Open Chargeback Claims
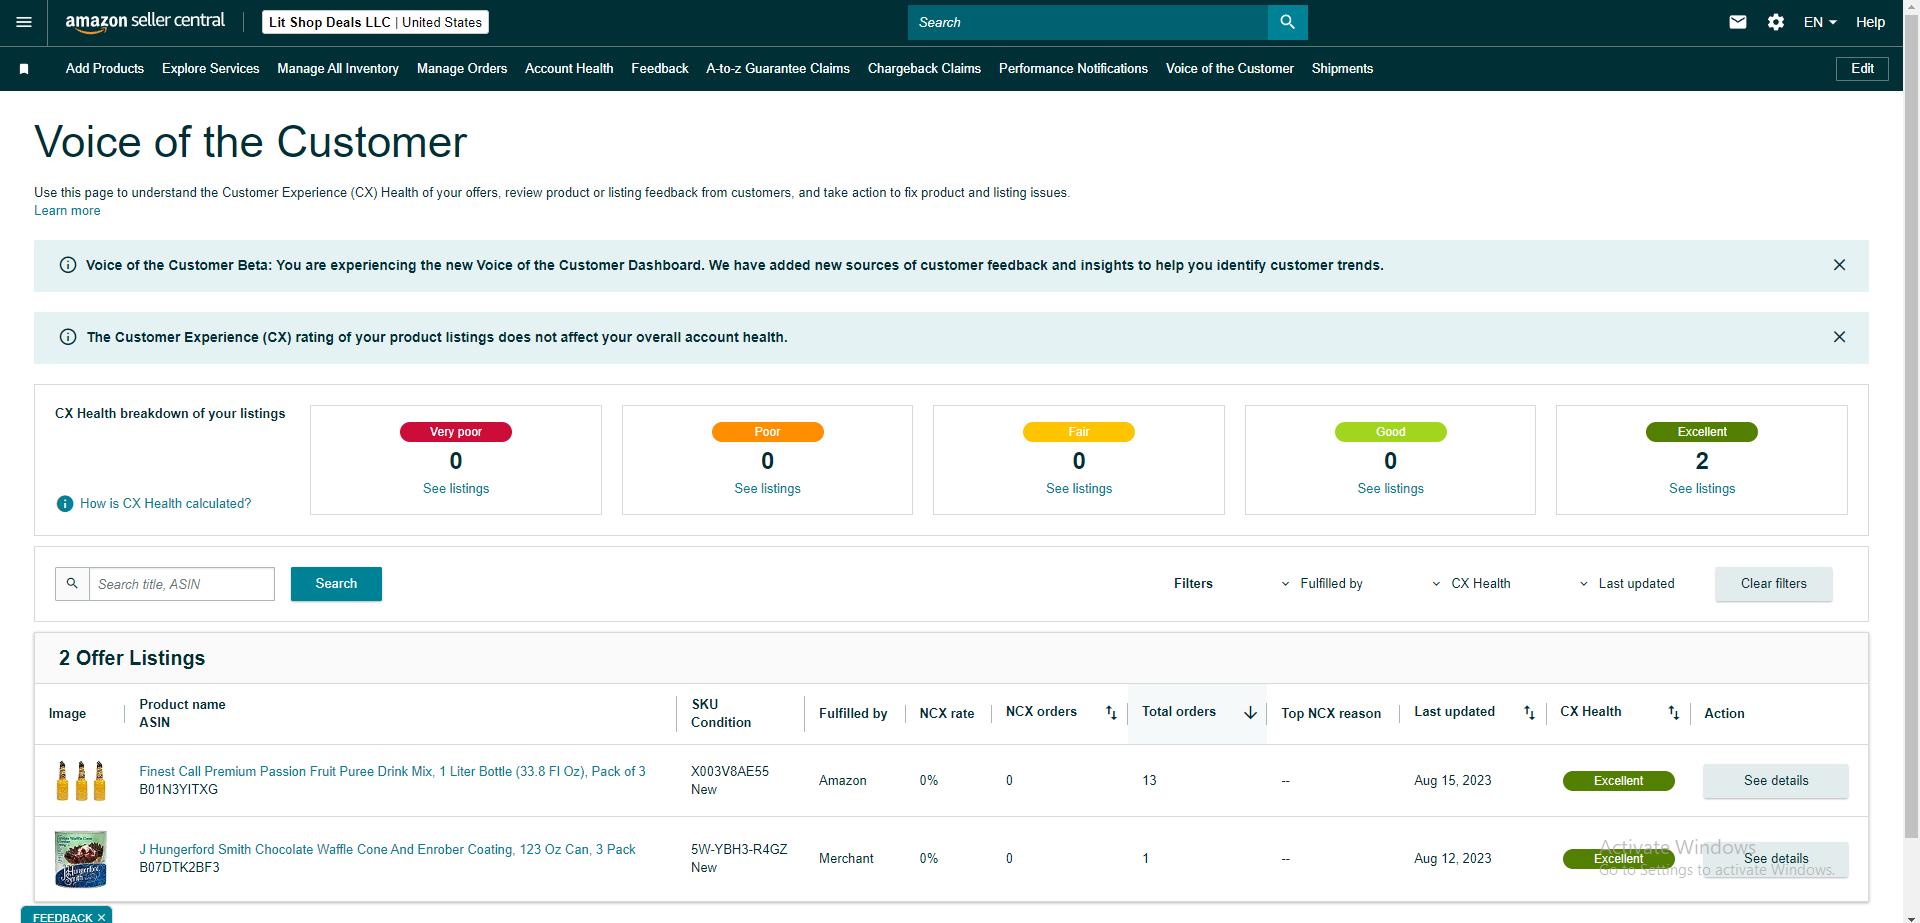Viewport: 1920px width, 923px height. (x=924, y=69)
